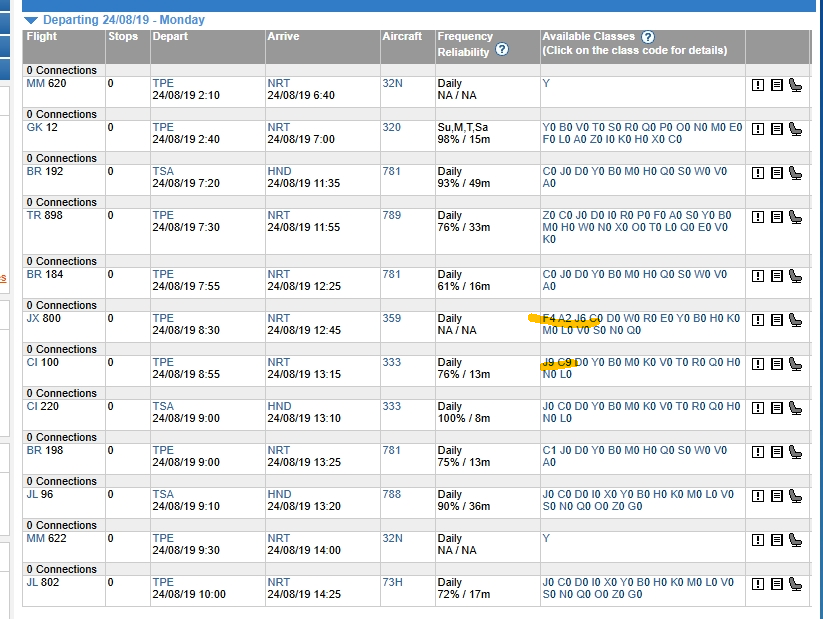
Task: Open details list icon for JL 802
Action: 777,584
